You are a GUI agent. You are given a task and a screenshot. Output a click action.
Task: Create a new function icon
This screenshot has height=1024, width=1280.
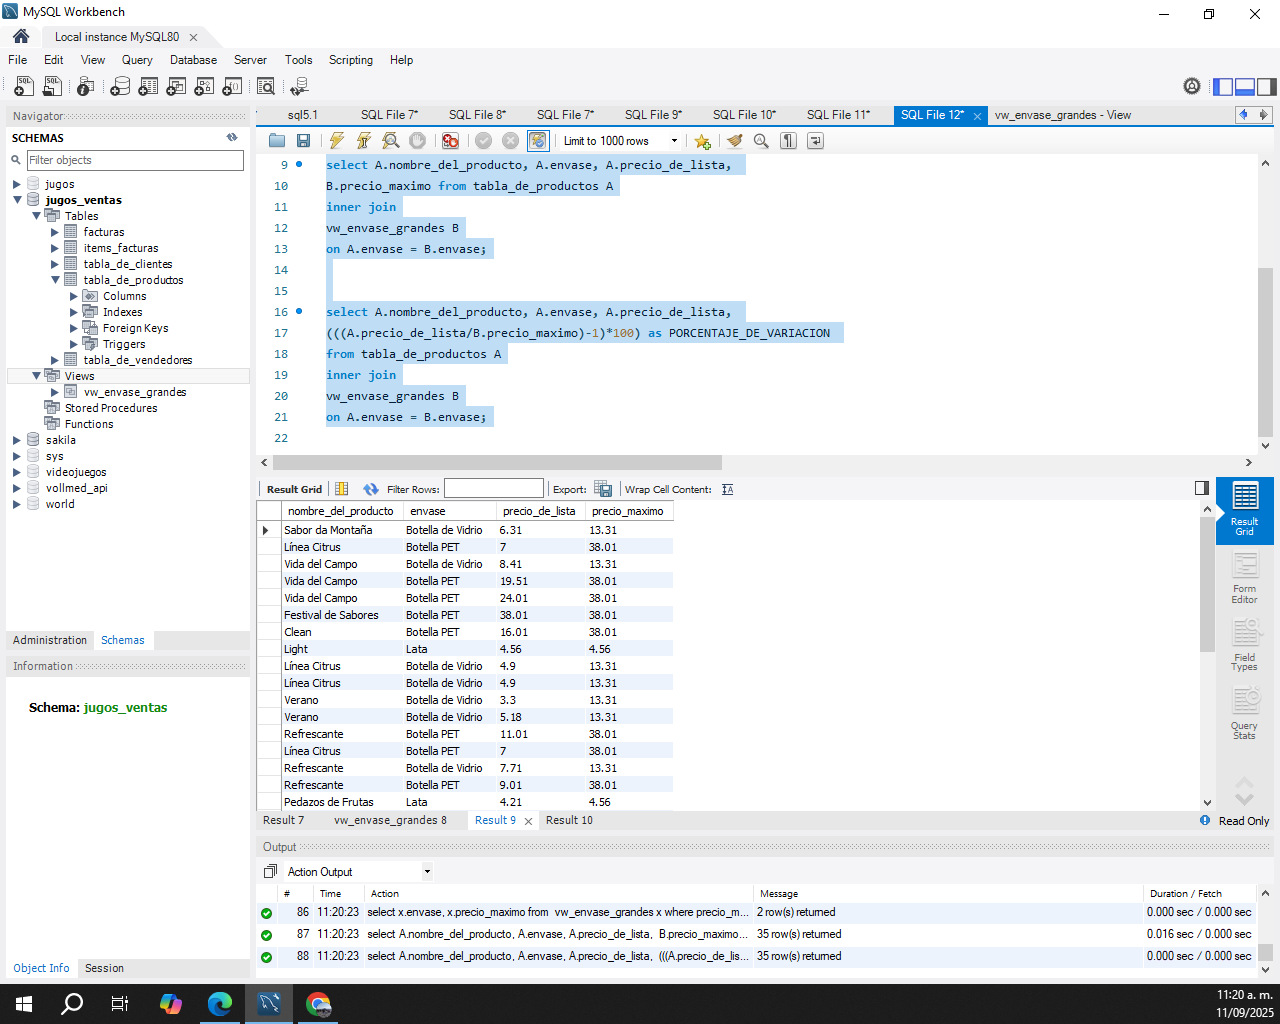[x=232, y=87]
